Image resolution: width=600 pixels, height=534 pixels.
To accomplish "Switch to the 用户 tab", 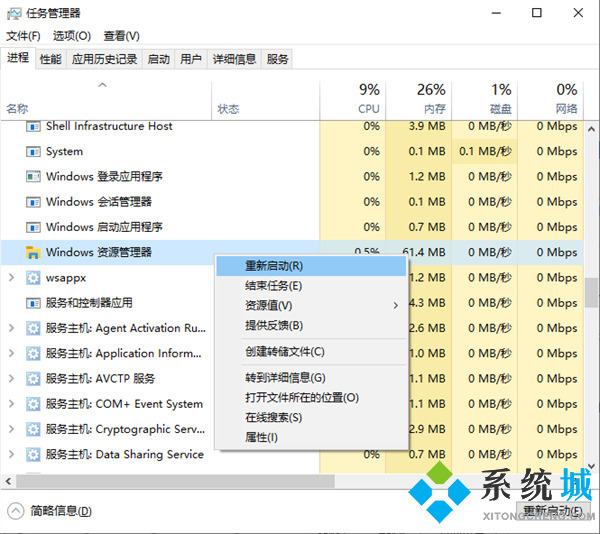I will 191,59.
